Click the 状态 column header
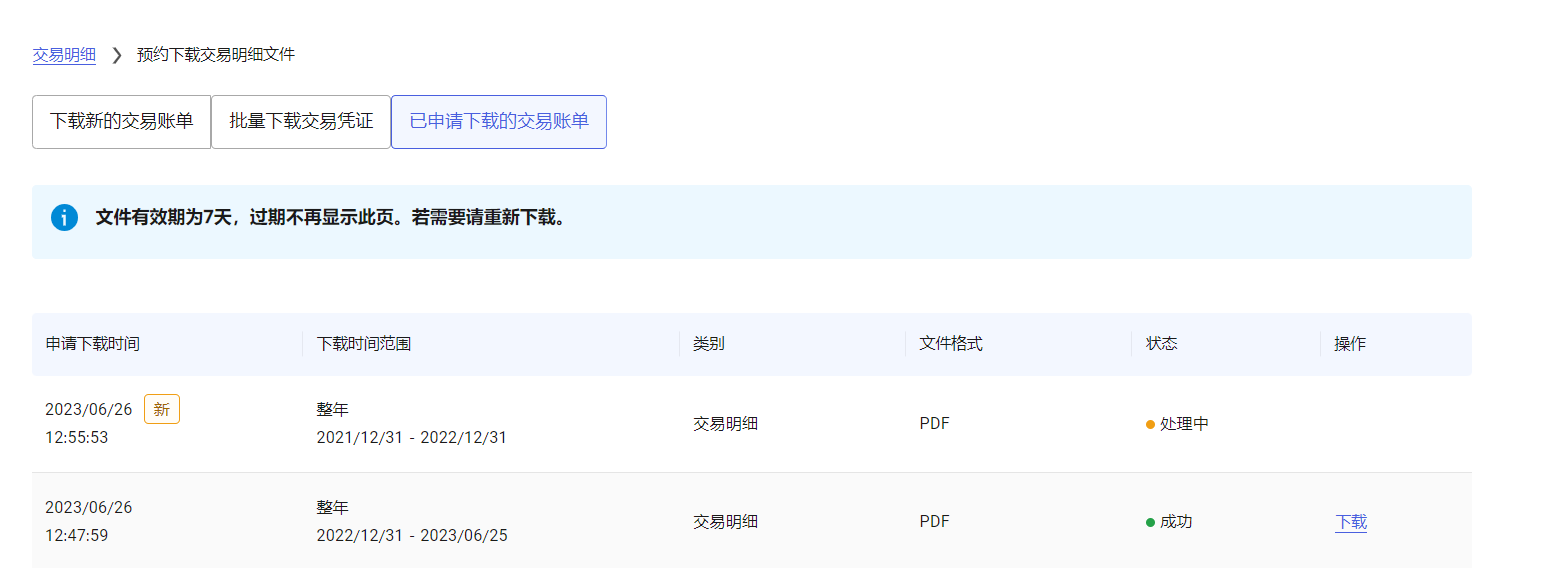The height and width of the screenshot is (568, 1566). pos(1161,344)
